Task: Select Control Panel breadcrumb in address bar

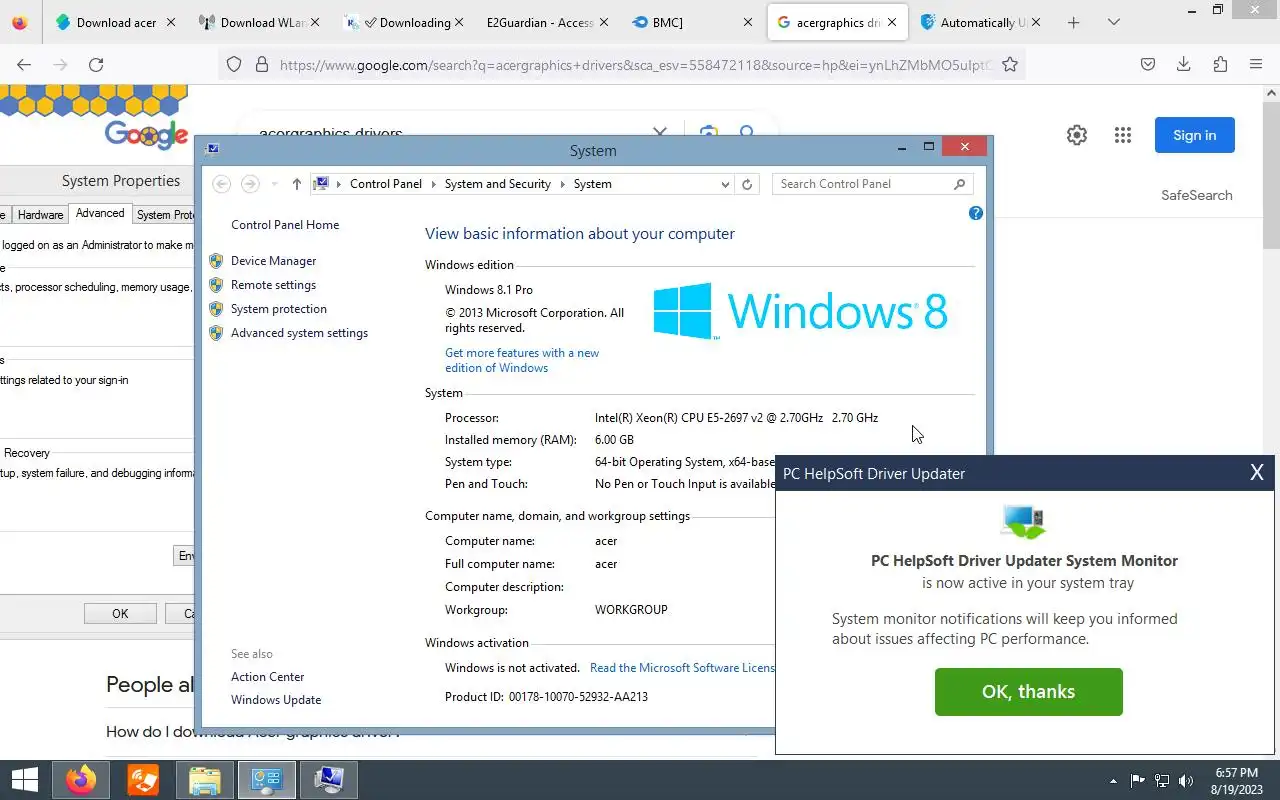Action: click(x=386, y=184)
